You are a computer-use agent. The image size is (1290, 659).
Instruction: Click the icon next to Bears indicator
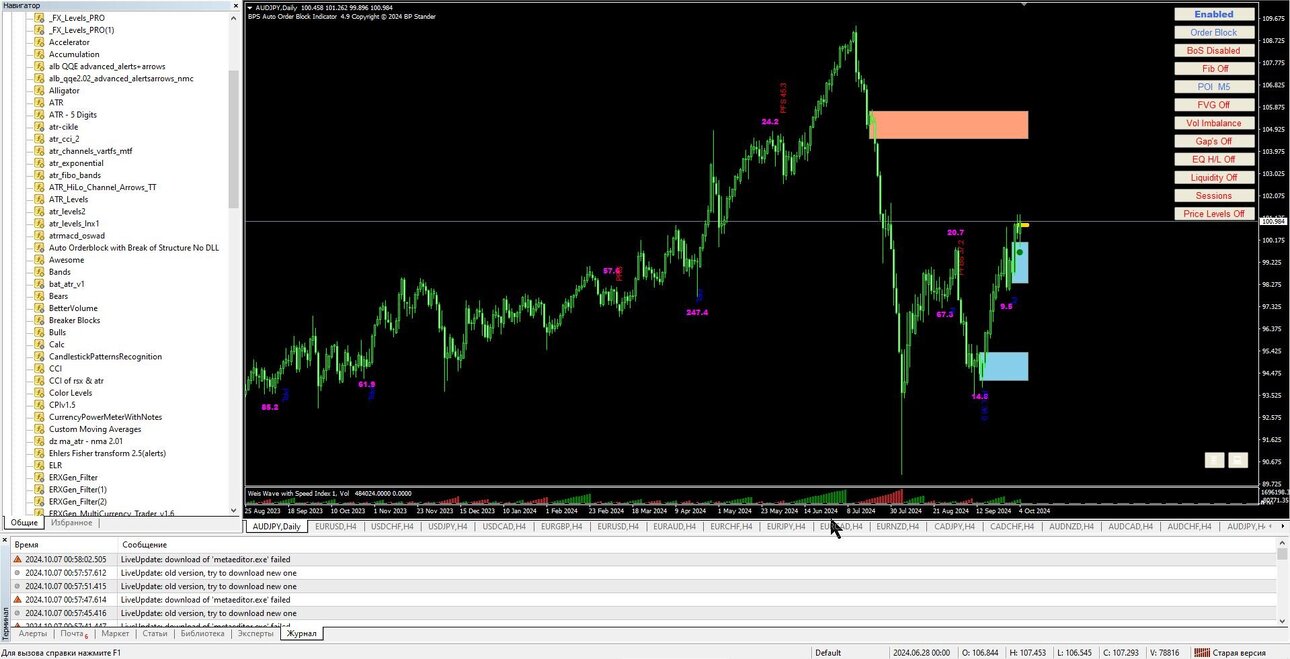(39, 296)
